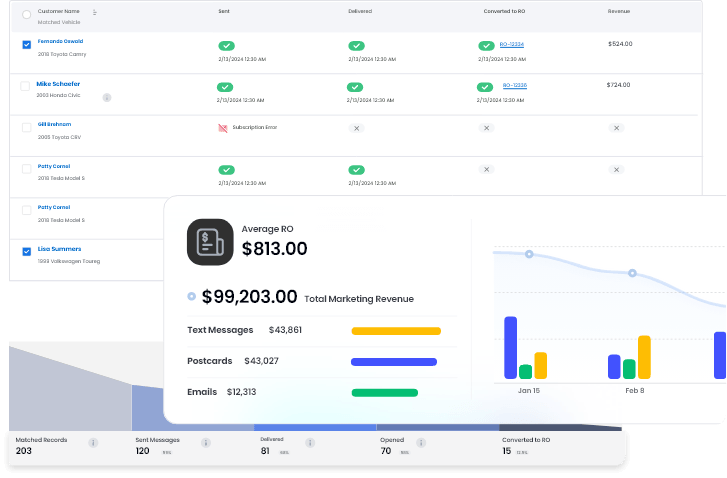The image size is (727, 478).
Task: Click Delivered green checkmark in Patty Cornel row
Action: coord(357,170)
